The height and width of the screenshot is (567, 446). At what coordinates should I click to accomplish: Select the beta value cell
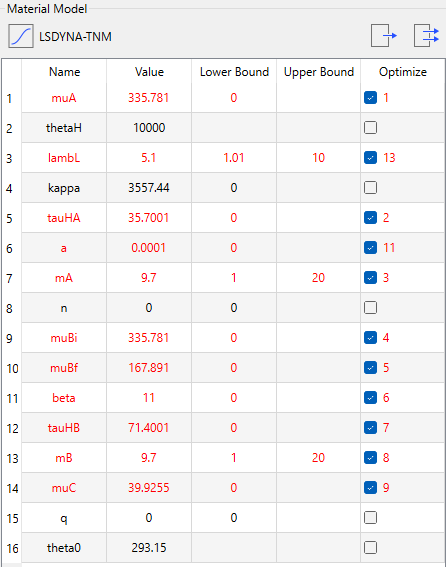(x=149, y=398)
